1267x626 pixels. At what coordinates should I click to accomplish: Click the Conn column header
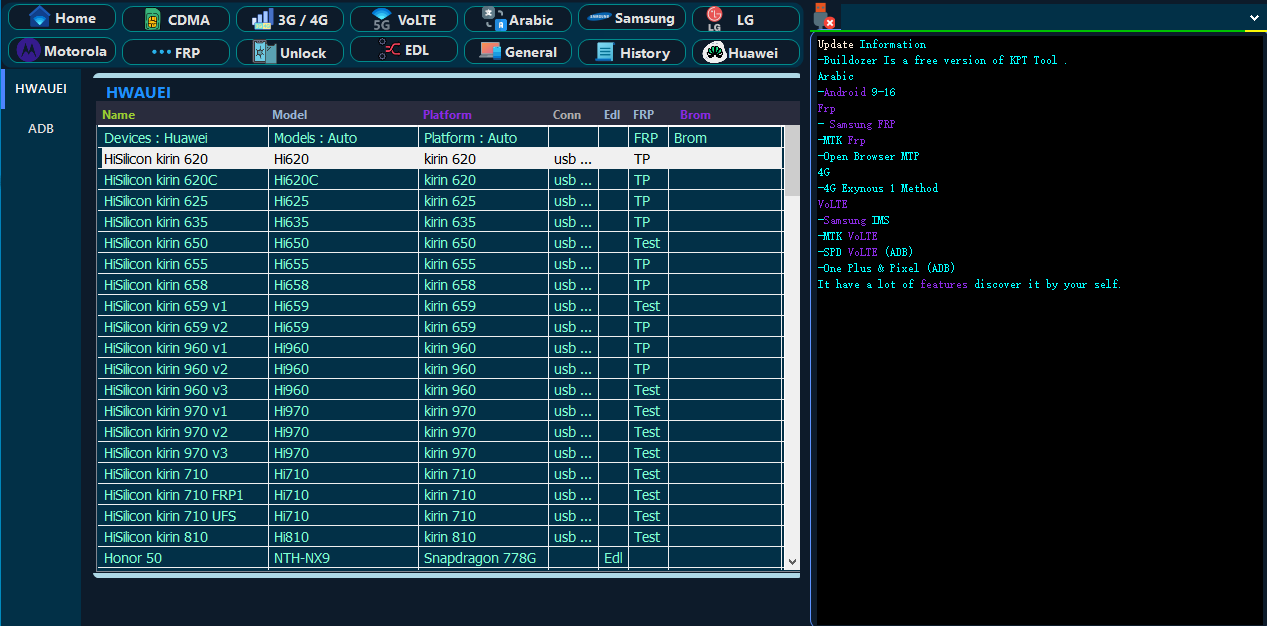(x=567, y=115)
